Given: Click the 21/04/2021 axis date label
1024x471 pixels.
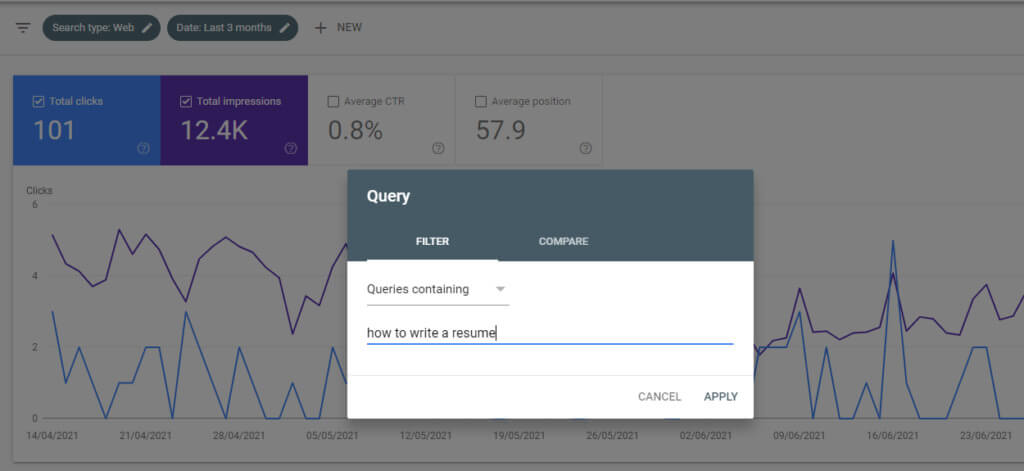Looking at the screenshot, I should [145, 435].
